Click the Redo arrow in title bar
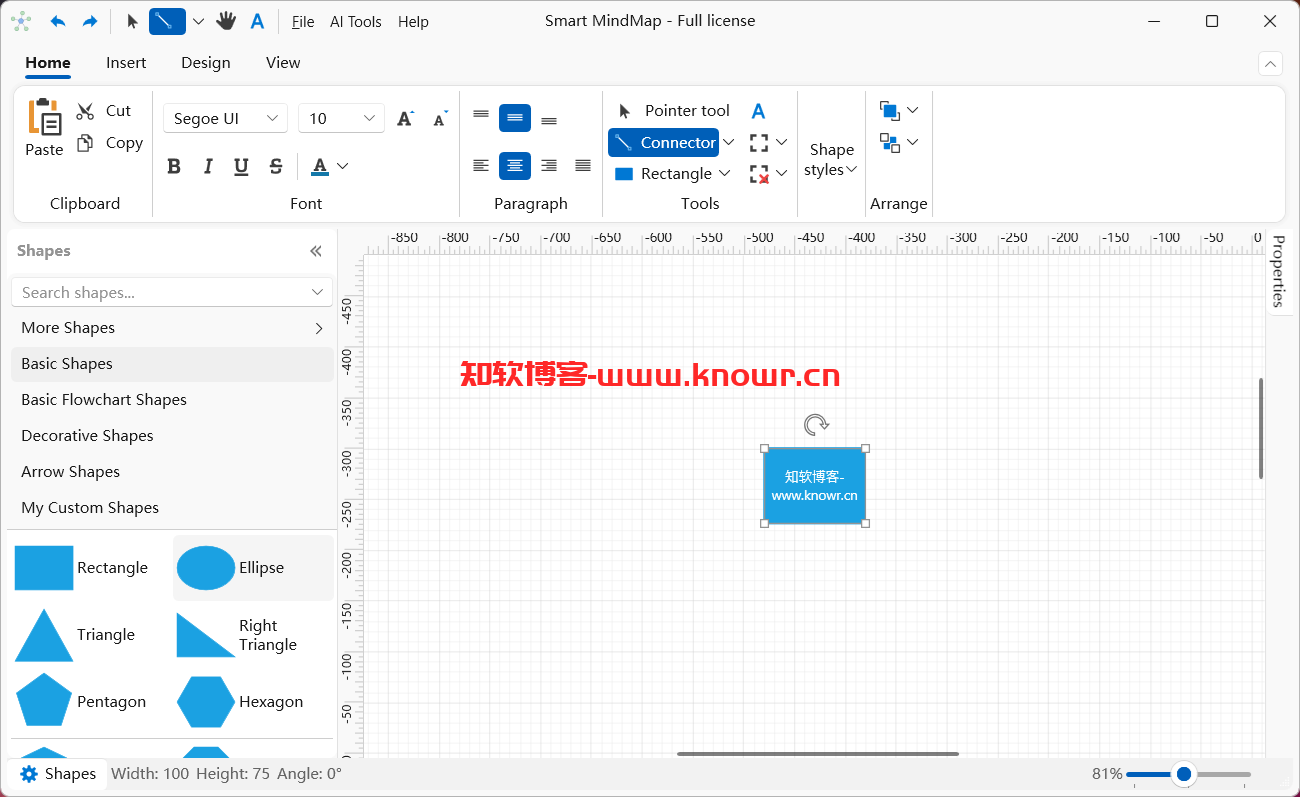 tap(90, 21)
